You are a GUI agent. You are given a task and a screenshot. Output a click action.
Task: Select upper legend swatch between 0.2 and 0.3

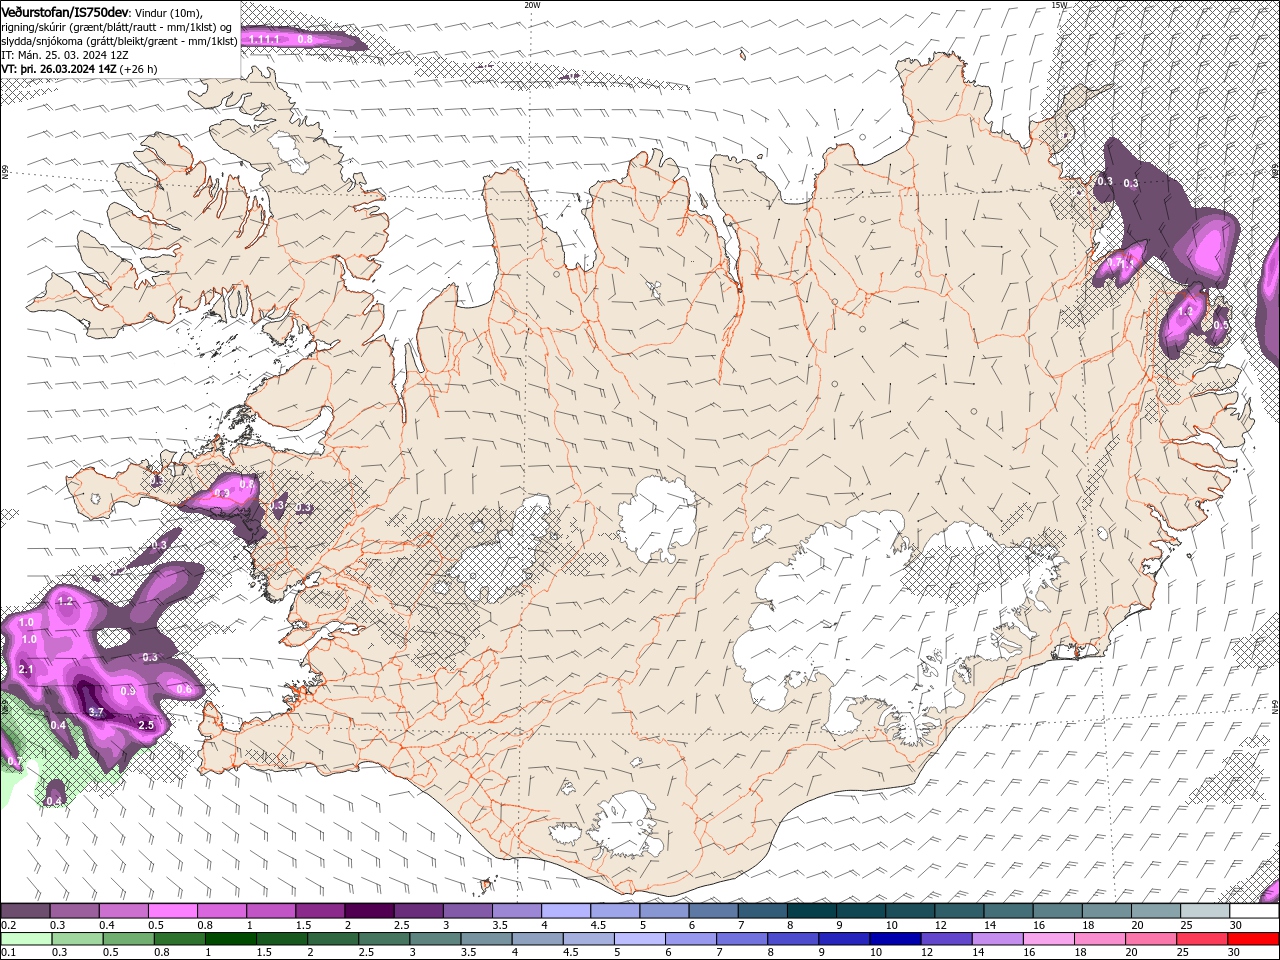25,911
